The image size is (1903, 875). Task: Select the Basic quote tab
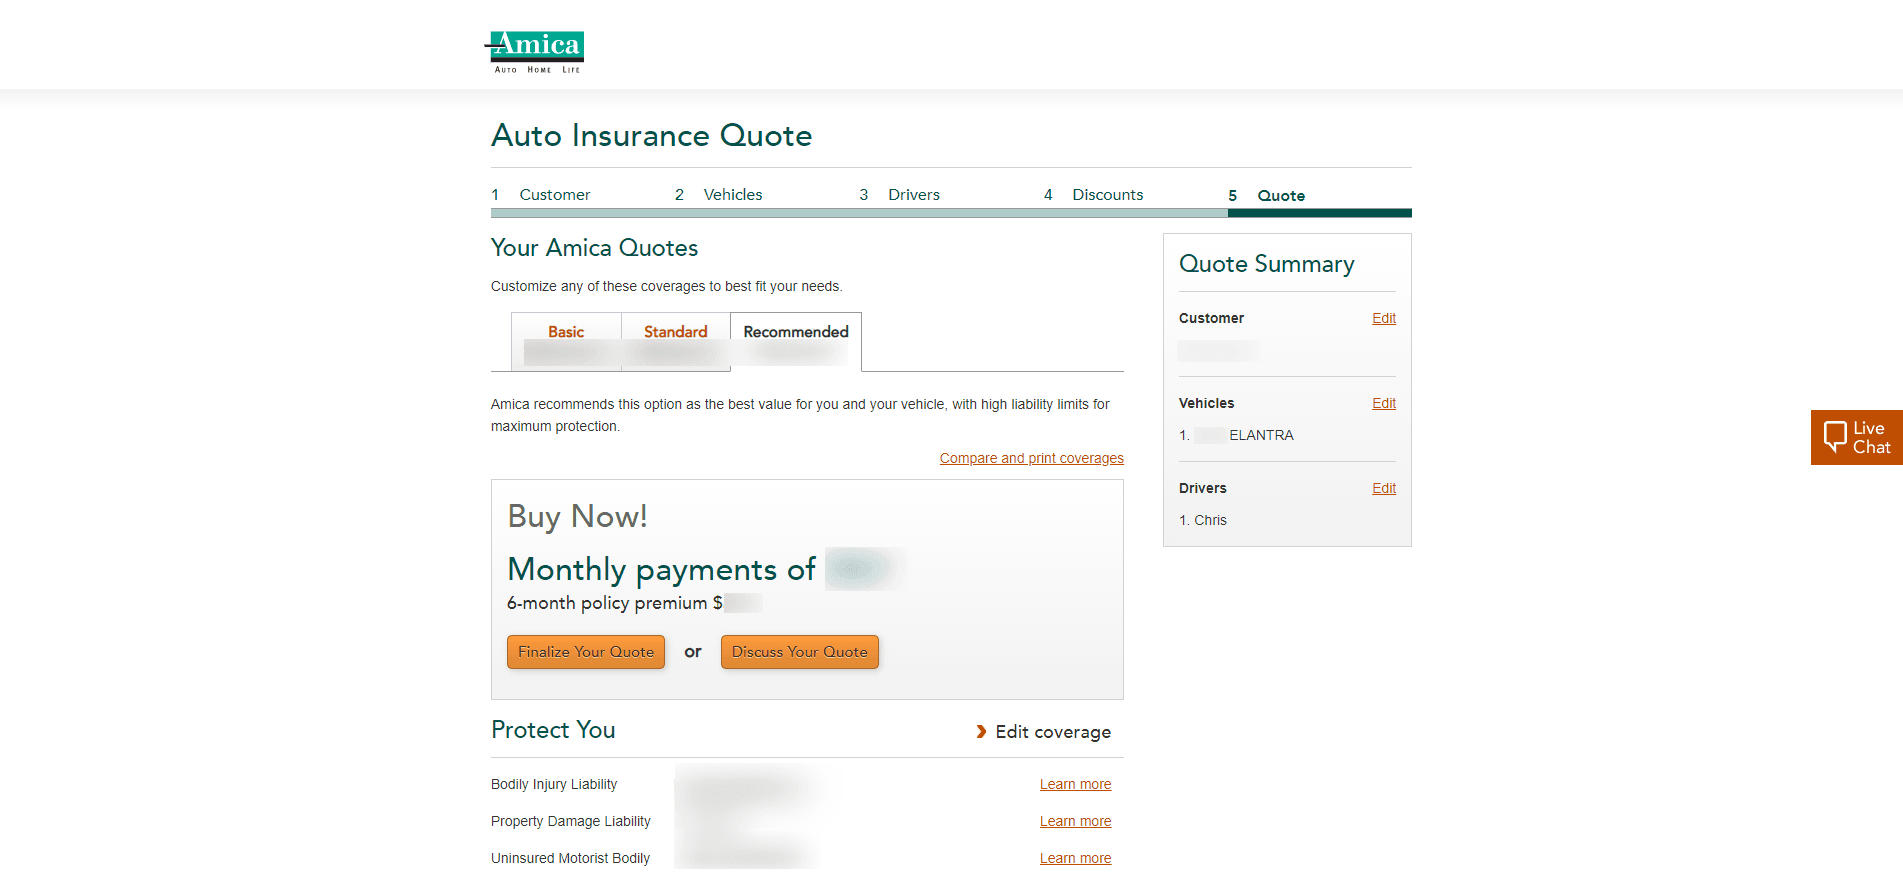pos(566,341)
